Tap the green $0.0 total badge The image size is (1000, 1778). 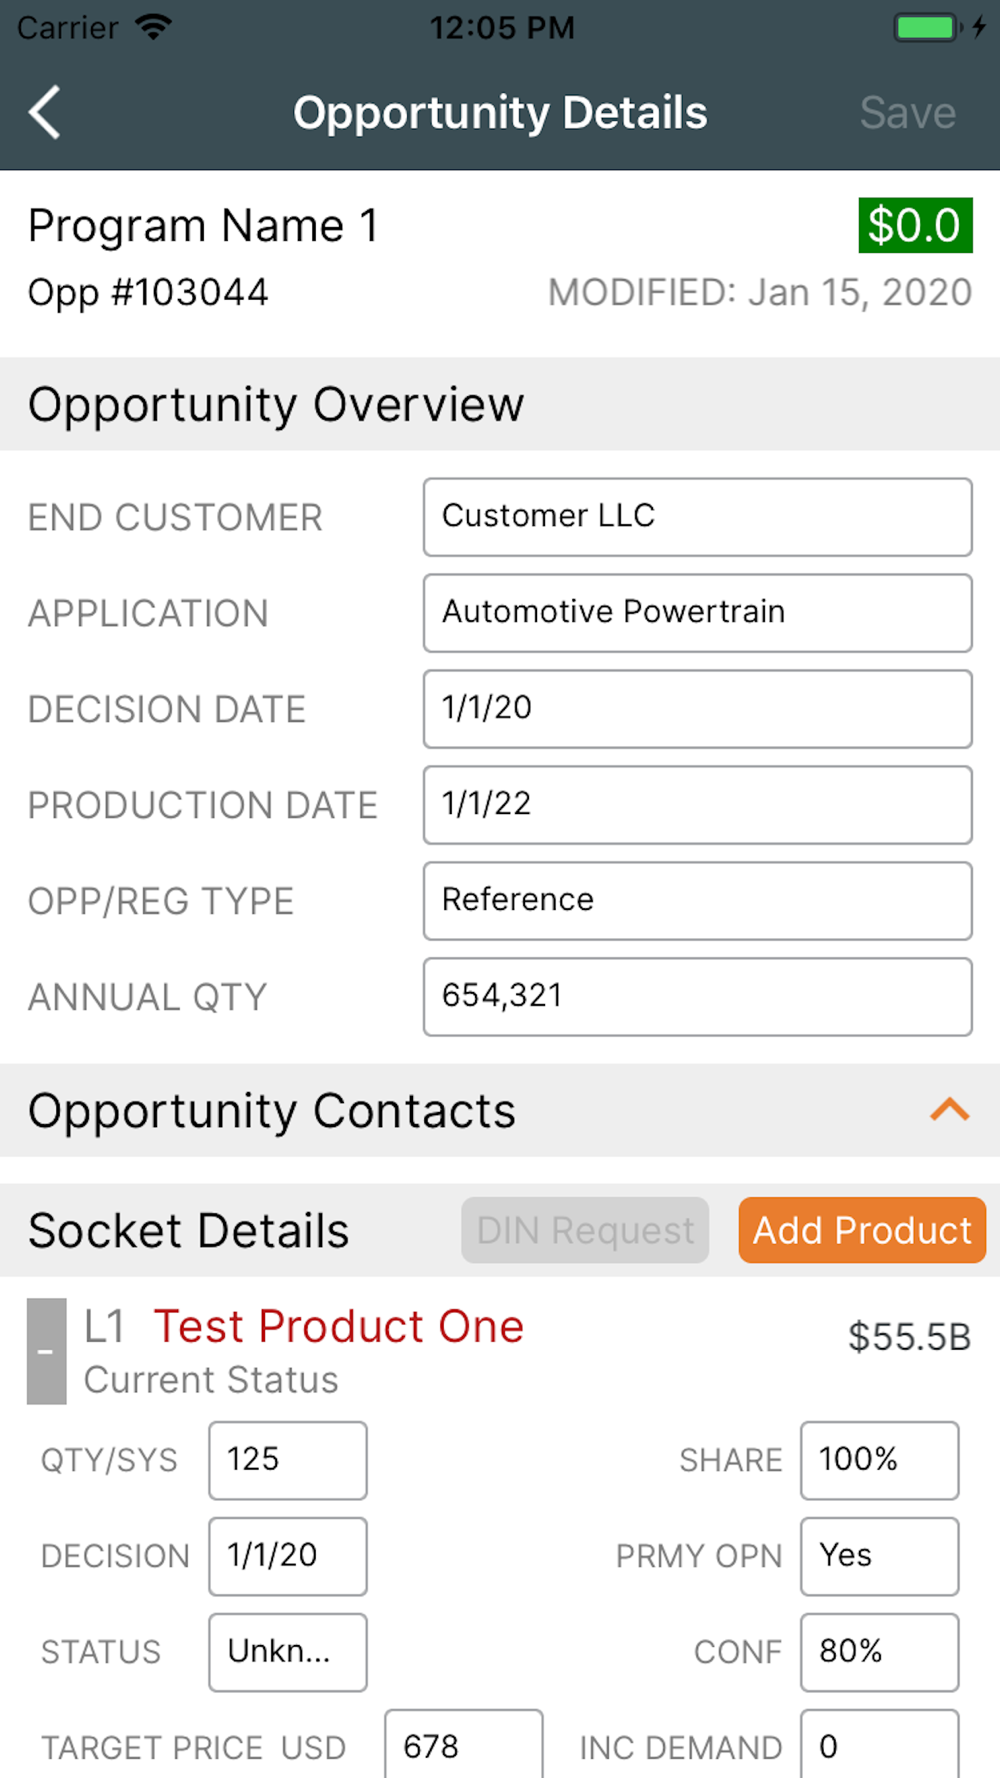click(x=915, y=225)
